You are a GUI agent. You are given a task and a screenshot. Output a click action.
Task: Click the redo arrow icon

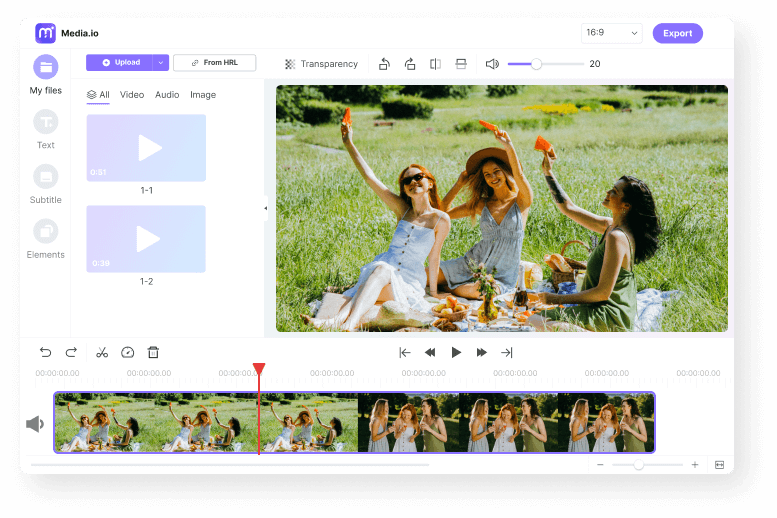coord(71,352)
